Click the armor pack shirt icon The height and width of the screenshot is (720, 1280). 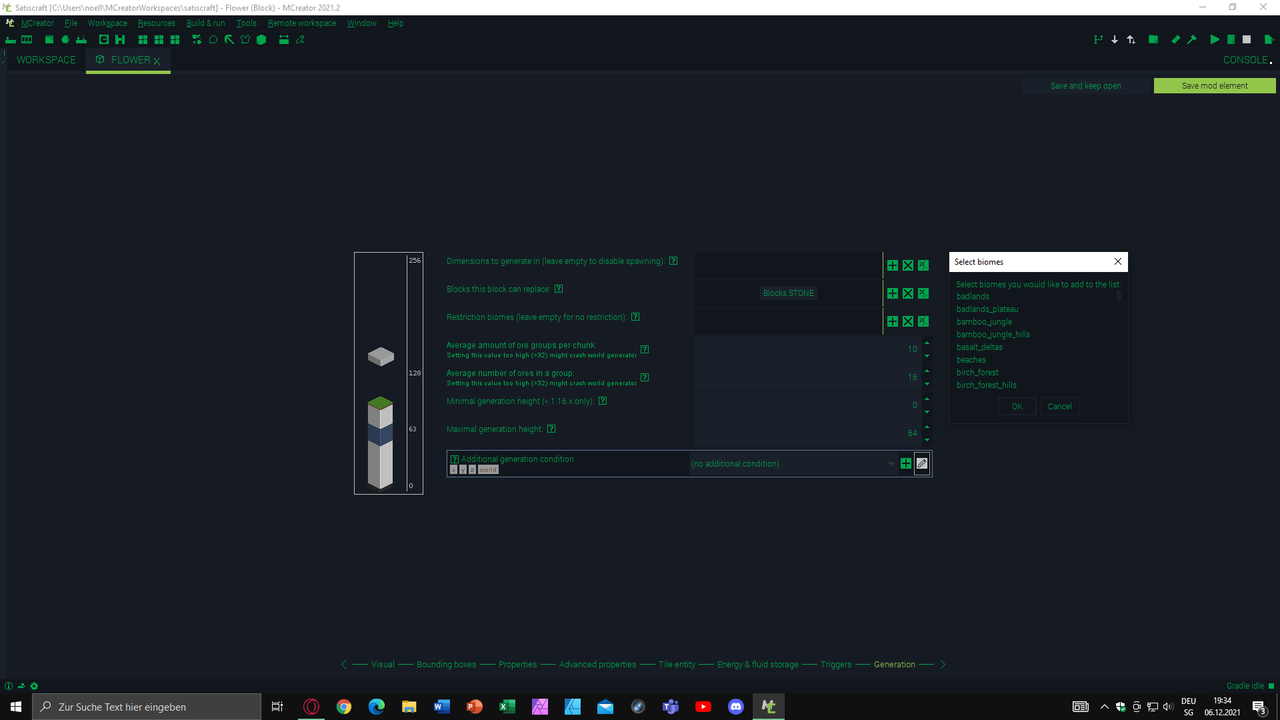[x=245, y=40]
